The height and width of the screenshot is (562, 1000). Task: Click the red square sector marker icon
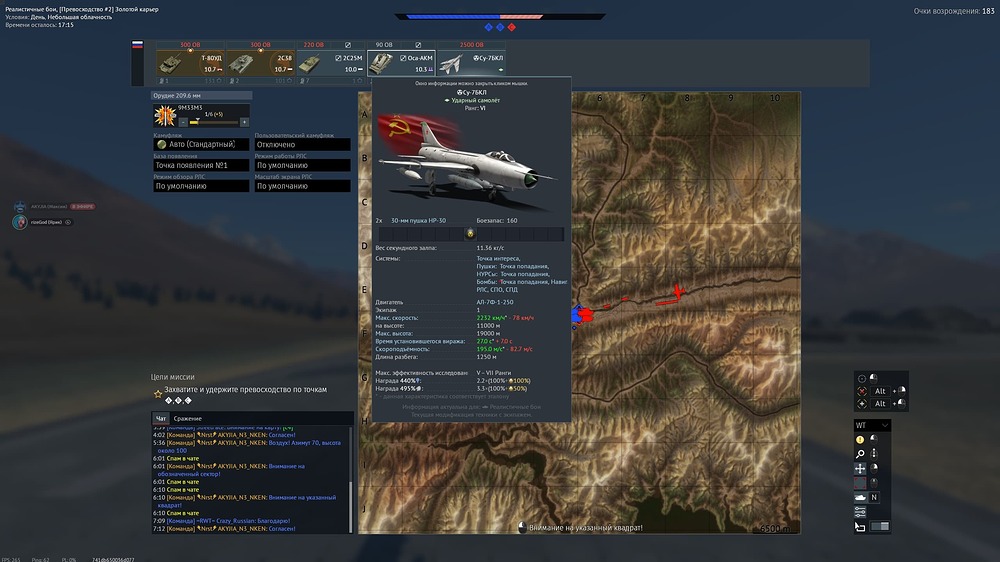tap(860, 483)
